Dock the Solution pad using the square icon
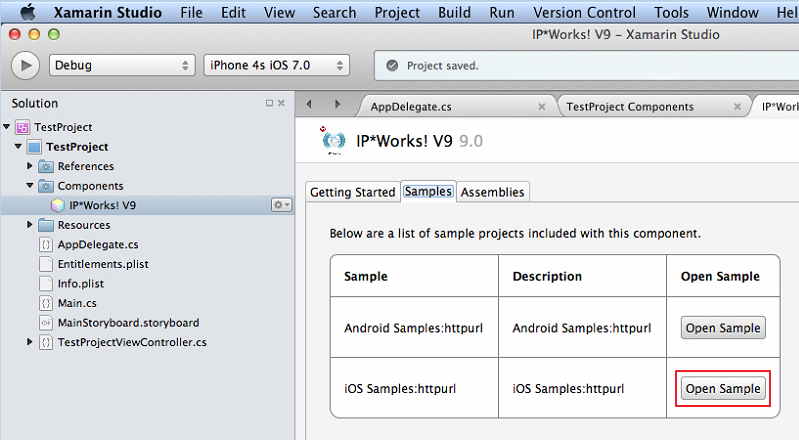Viewport: 799px width, 440px height. pyautogui.click(x=269, y=103)
